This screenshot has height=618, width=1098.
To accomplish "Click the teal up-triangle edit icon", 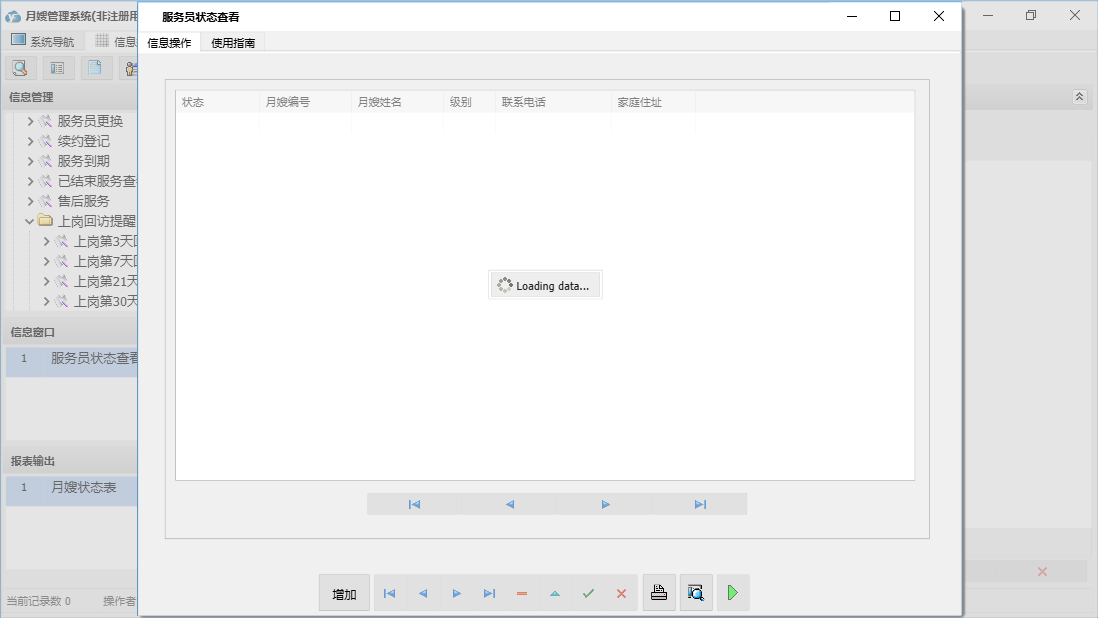I will click(x=555, y=593).
